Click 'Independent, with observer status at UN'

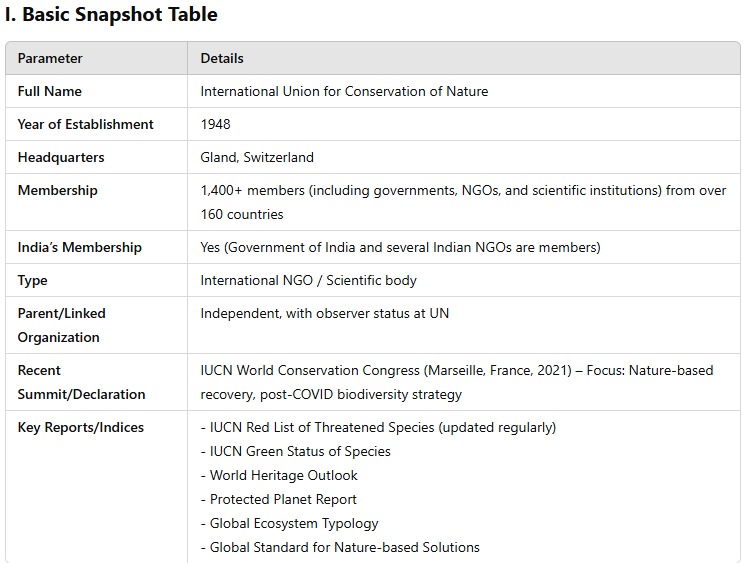pos(325,314)
